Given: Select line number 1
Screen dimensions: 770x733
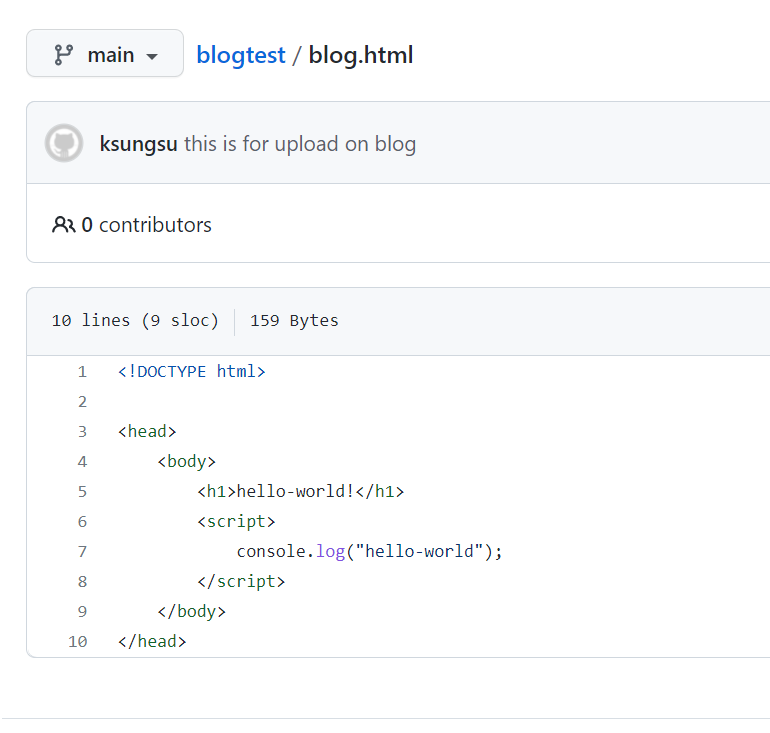Looking at the screenshot, I should pos(82,372).
